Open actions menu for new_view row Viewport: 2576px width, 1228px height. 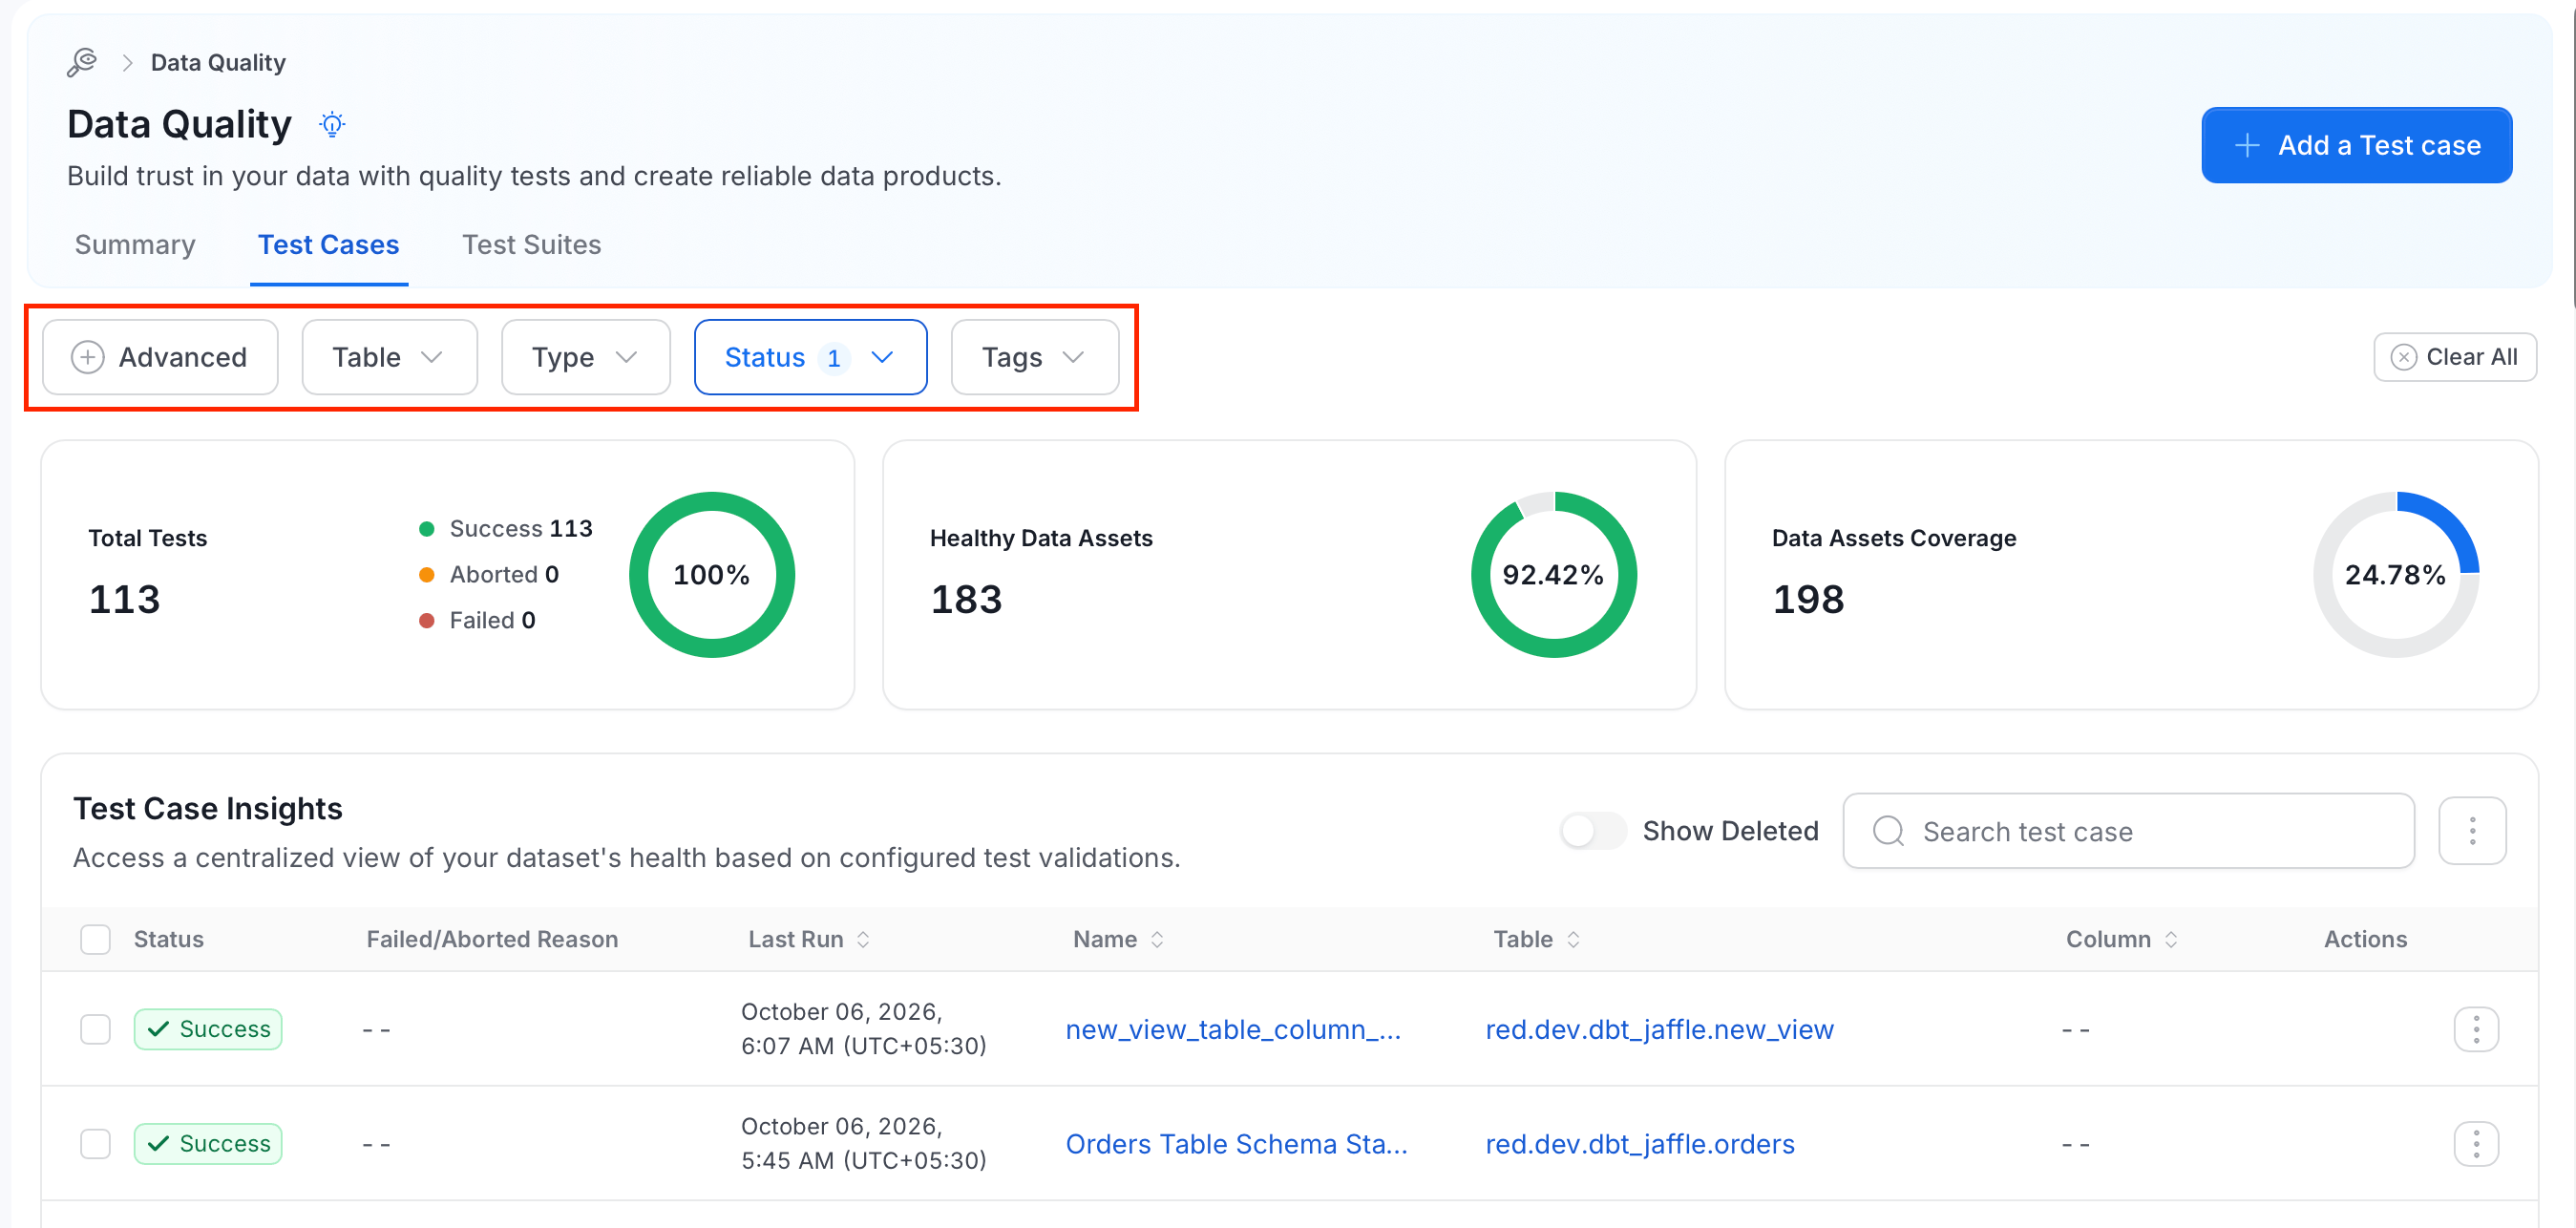pos(2476,1029)
